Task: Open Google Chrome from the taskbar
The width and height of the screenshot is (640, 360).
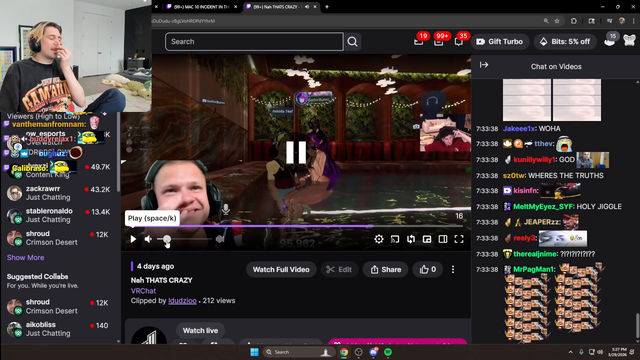Action: 344,352
